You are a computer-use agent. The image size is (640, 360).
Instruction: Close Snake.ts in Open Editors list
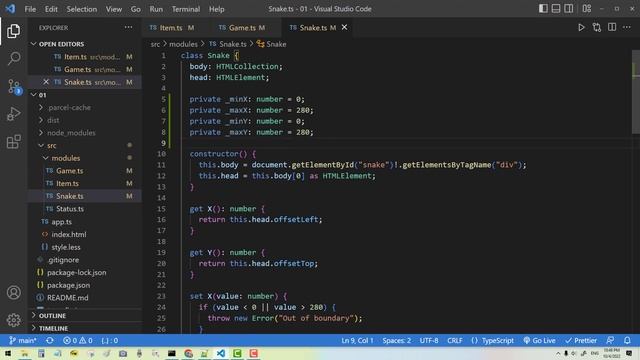pos(46,82)
